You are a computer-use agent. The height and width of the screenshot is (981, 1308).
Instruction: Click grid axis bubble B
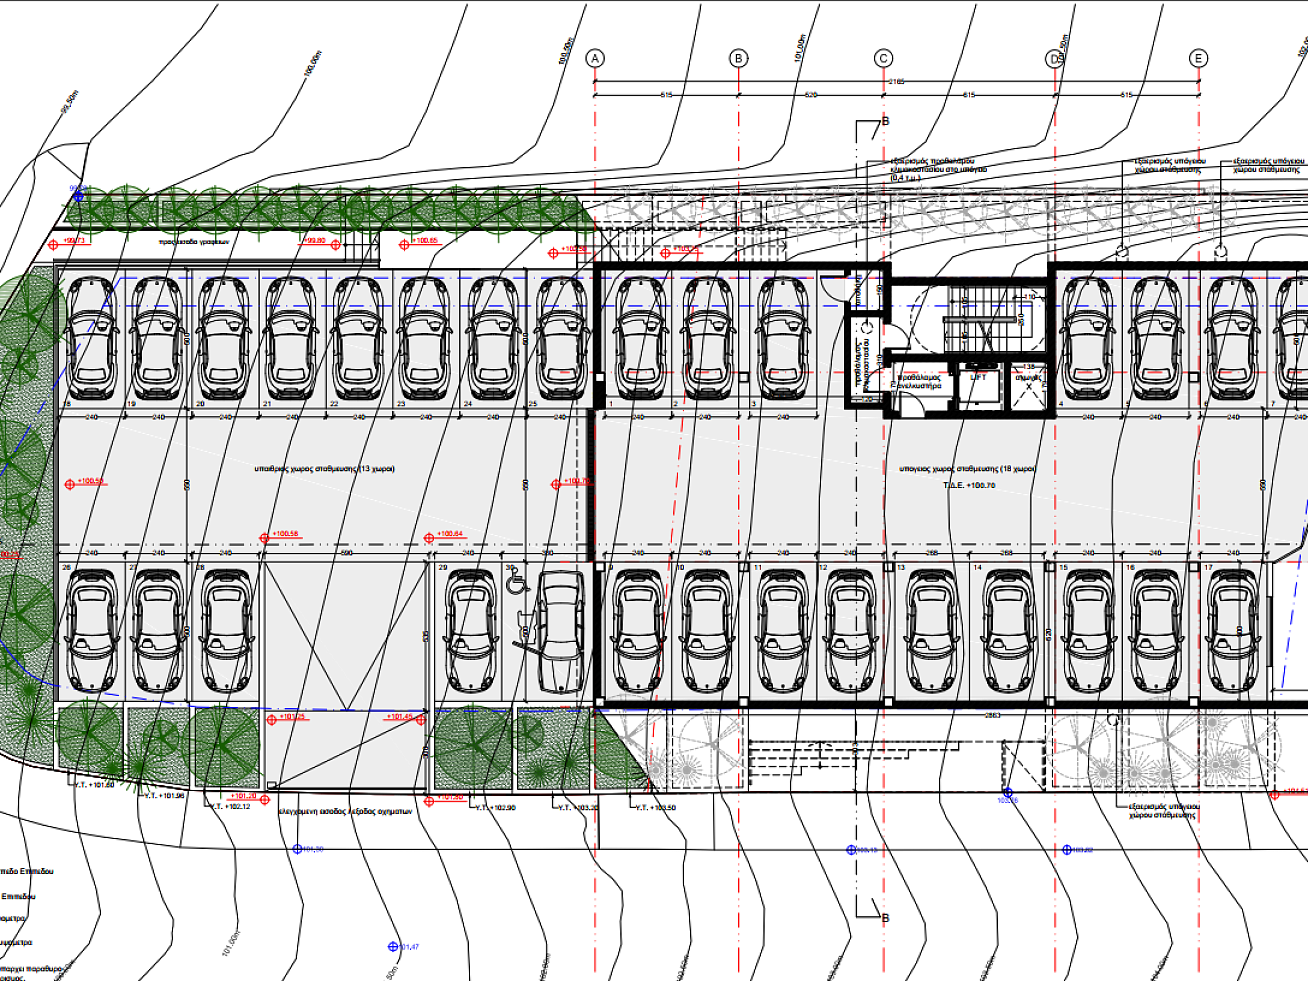point(739,58)
